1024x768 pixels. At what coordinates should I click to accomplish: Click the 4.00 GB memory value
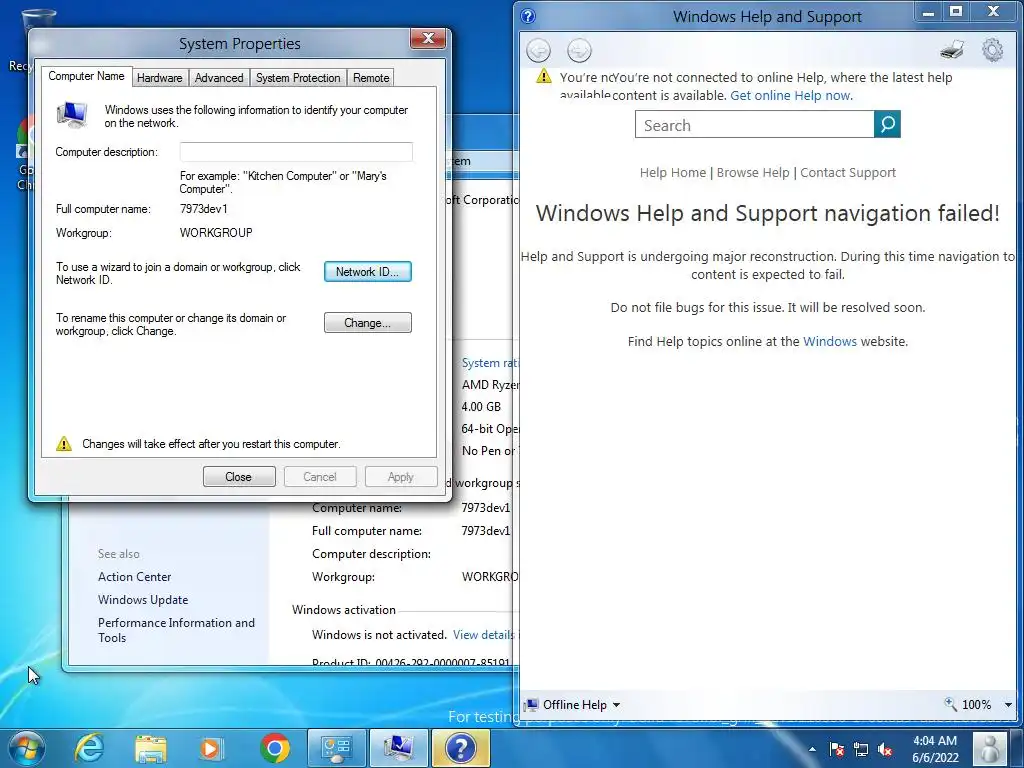[481, 406]
